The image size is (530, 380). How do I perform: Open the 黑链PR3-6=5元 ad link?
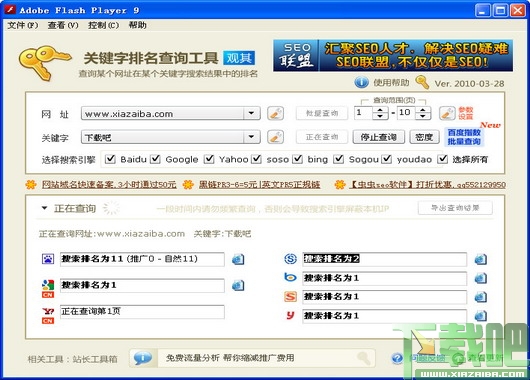click(x=259, y=185)
